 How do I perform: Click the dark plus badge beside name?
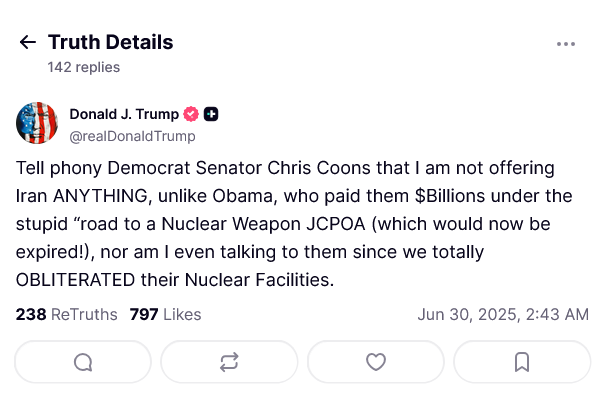(x=211, y=114)
